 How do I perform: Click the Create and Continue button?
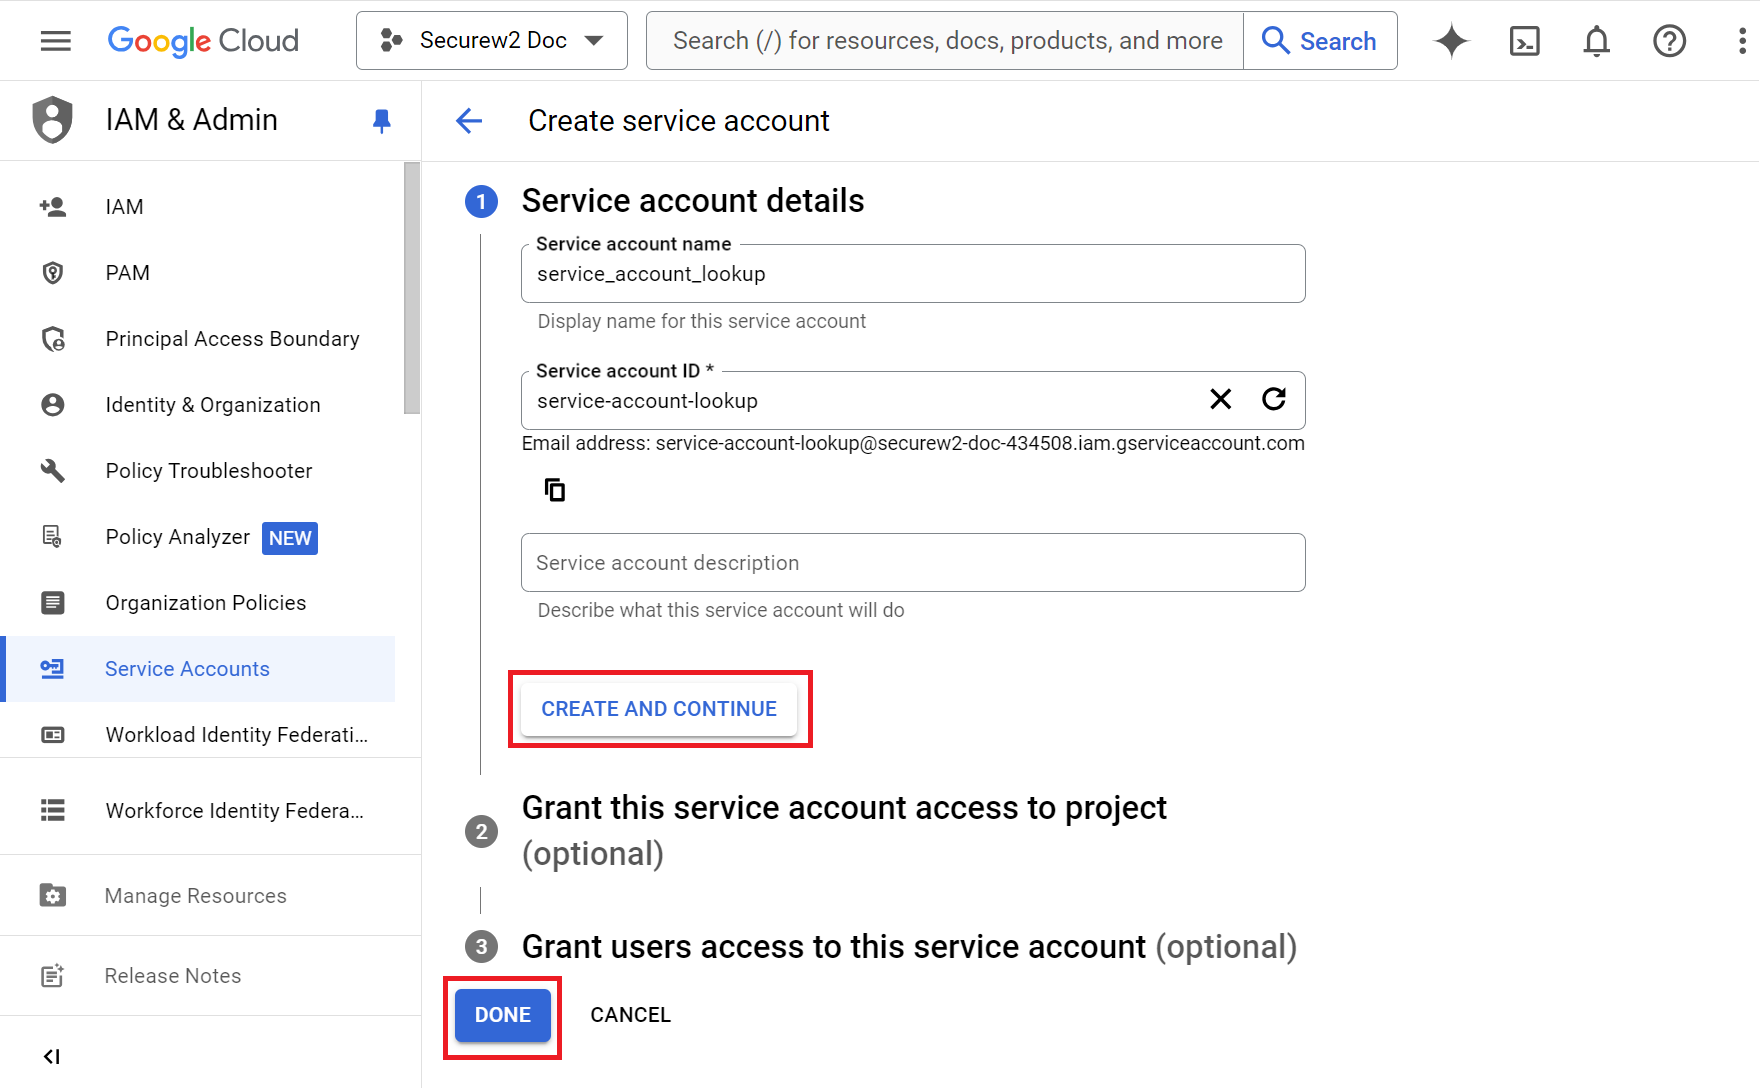pos(659,709)
